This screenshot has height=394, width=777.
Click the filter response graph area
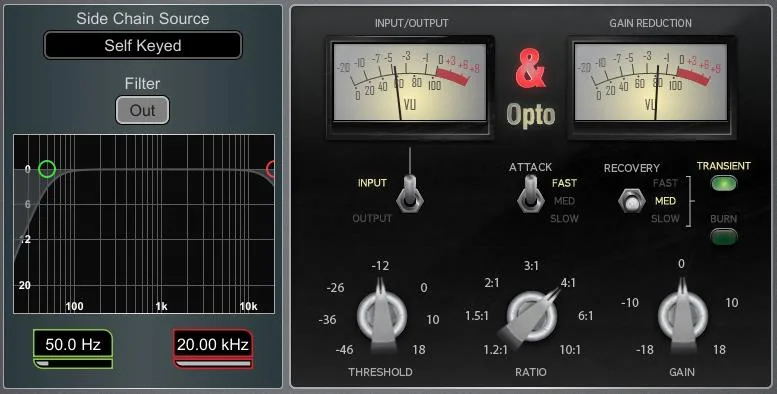[x=144, y=224]
